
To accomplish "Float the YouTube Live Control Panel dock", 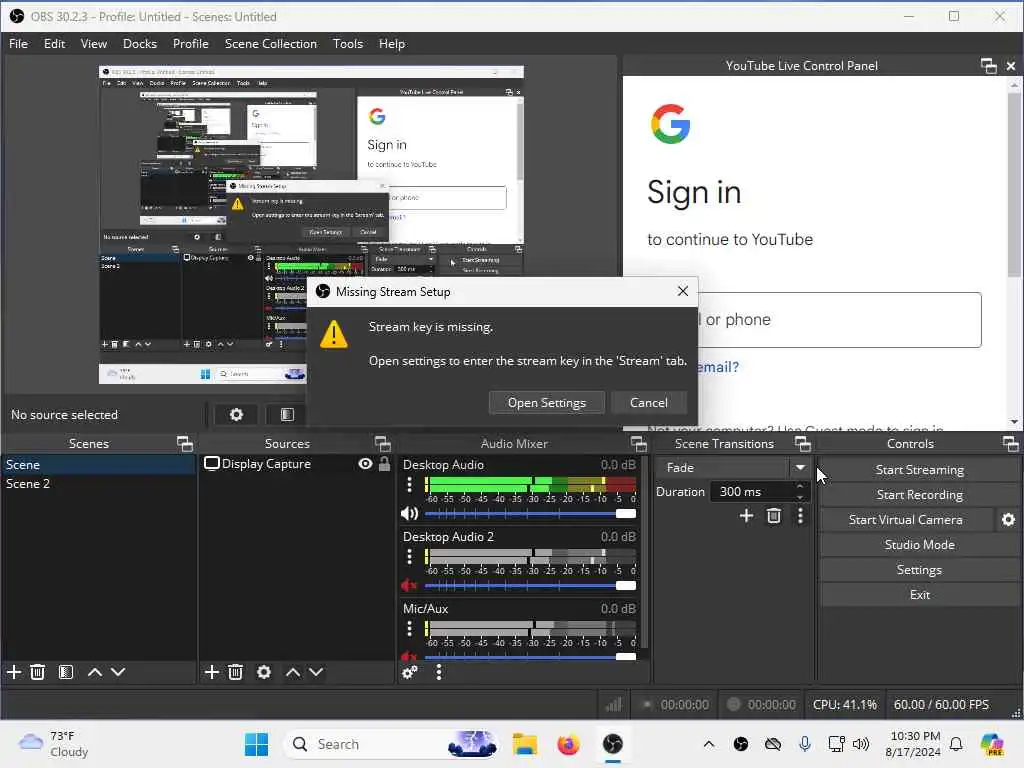I will coord(989,66).
